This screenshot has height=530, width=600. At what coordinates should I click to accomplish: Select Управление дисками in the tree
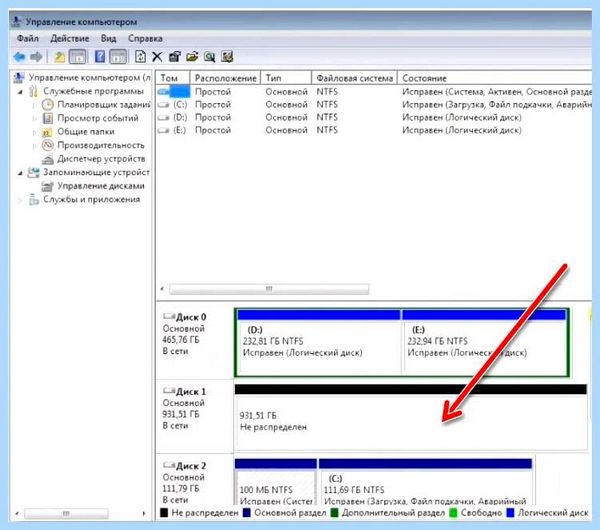point(101,186)
